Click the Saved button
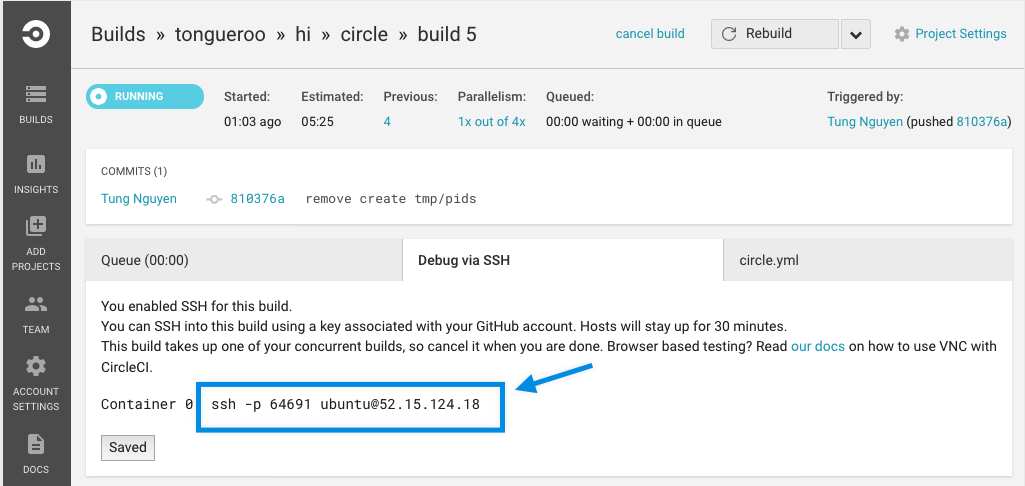This screenshot has height=486, width=1025. pos(128,447)
